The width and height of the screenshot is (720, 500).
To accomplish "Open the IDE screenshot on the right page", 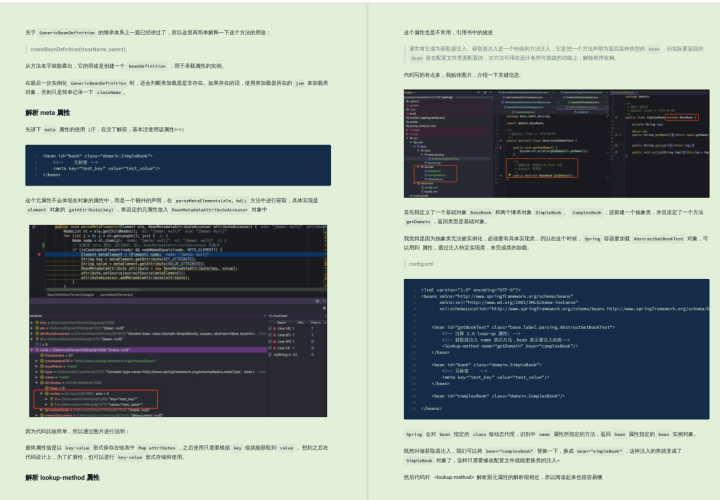I will [557, 143].
